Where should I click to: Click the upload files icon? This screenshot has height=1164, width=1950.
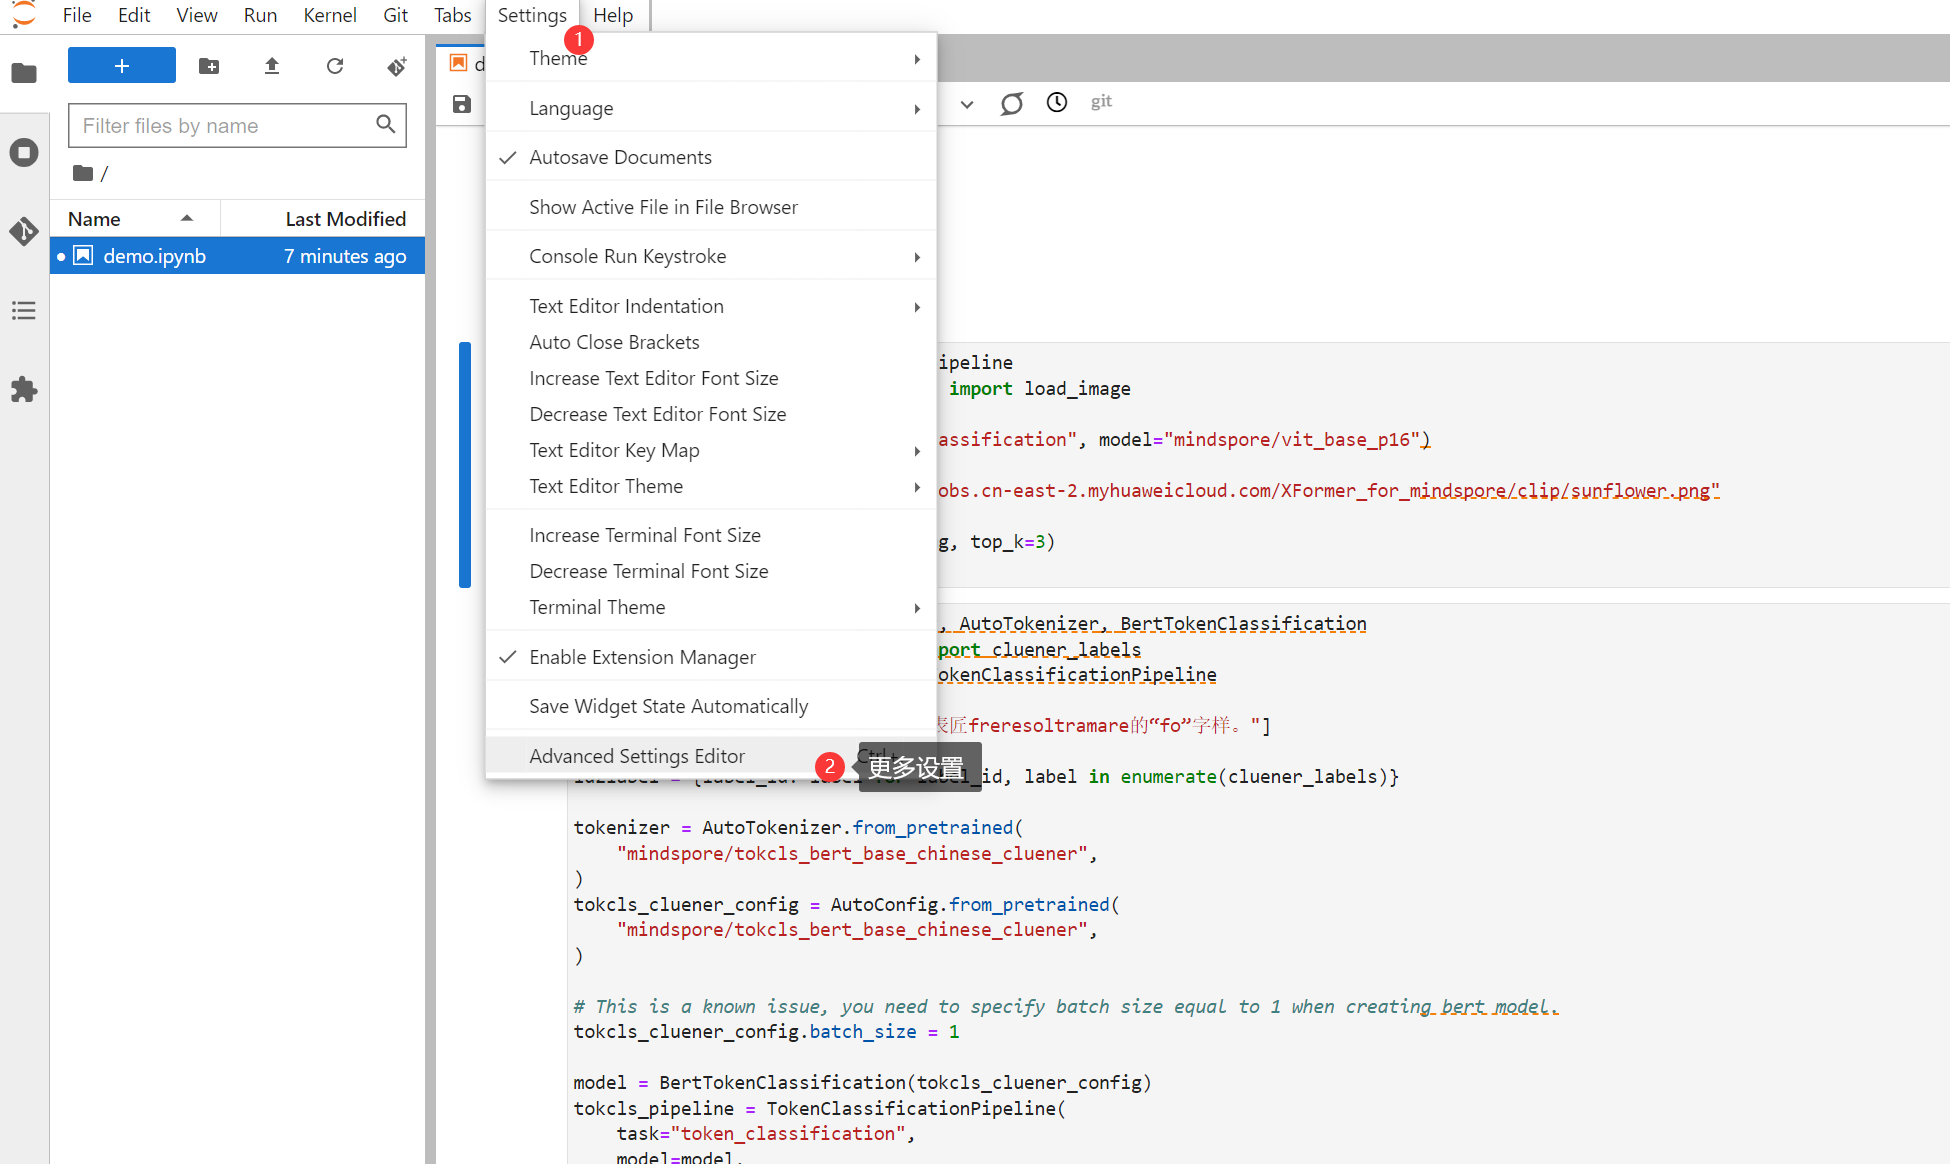click(x=271, y=65)
